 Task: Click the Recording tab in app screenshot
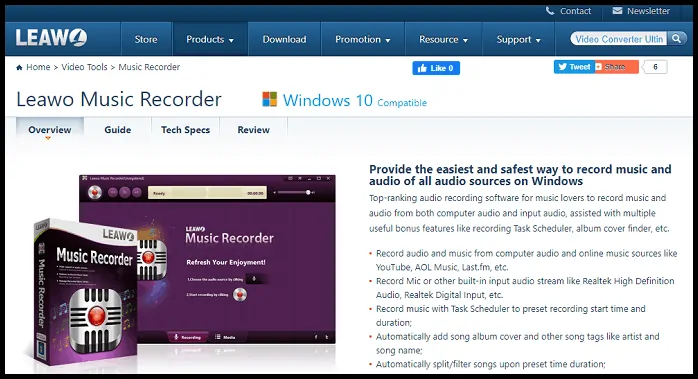pos(187,337)
